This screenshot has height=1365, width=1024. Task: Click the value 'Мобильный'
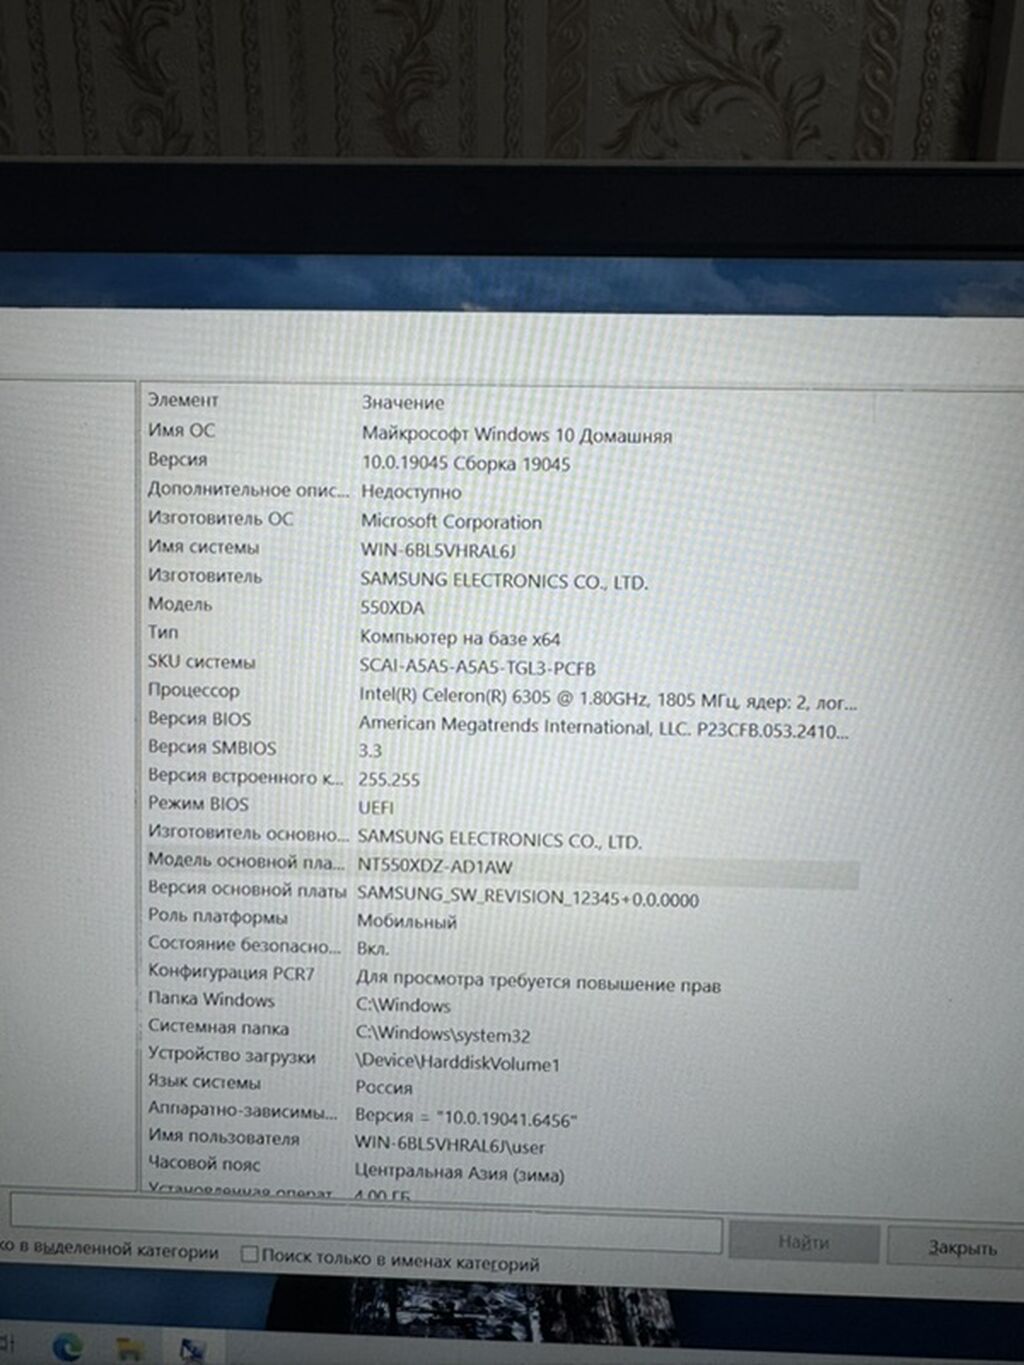click(x=406, y=922)
